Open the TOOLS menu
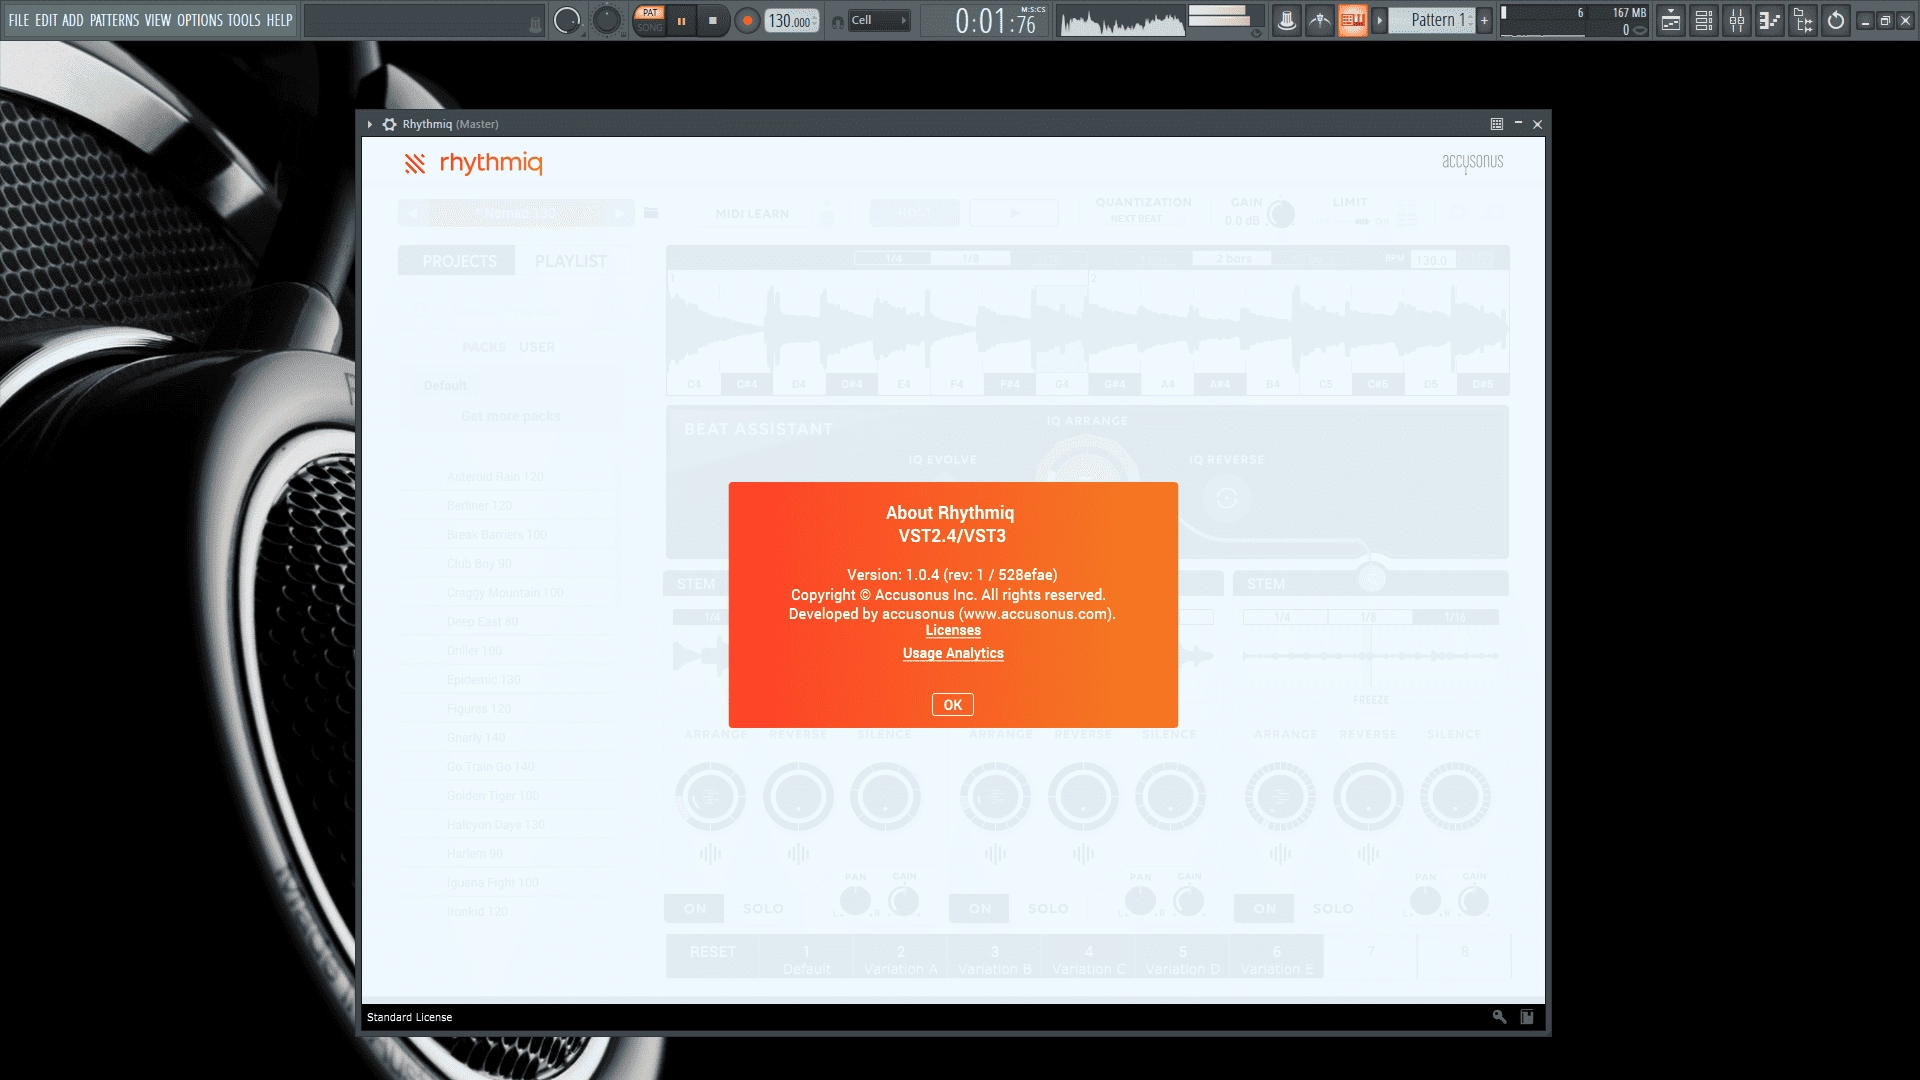 pyautogui.click(x=244, y=20)
